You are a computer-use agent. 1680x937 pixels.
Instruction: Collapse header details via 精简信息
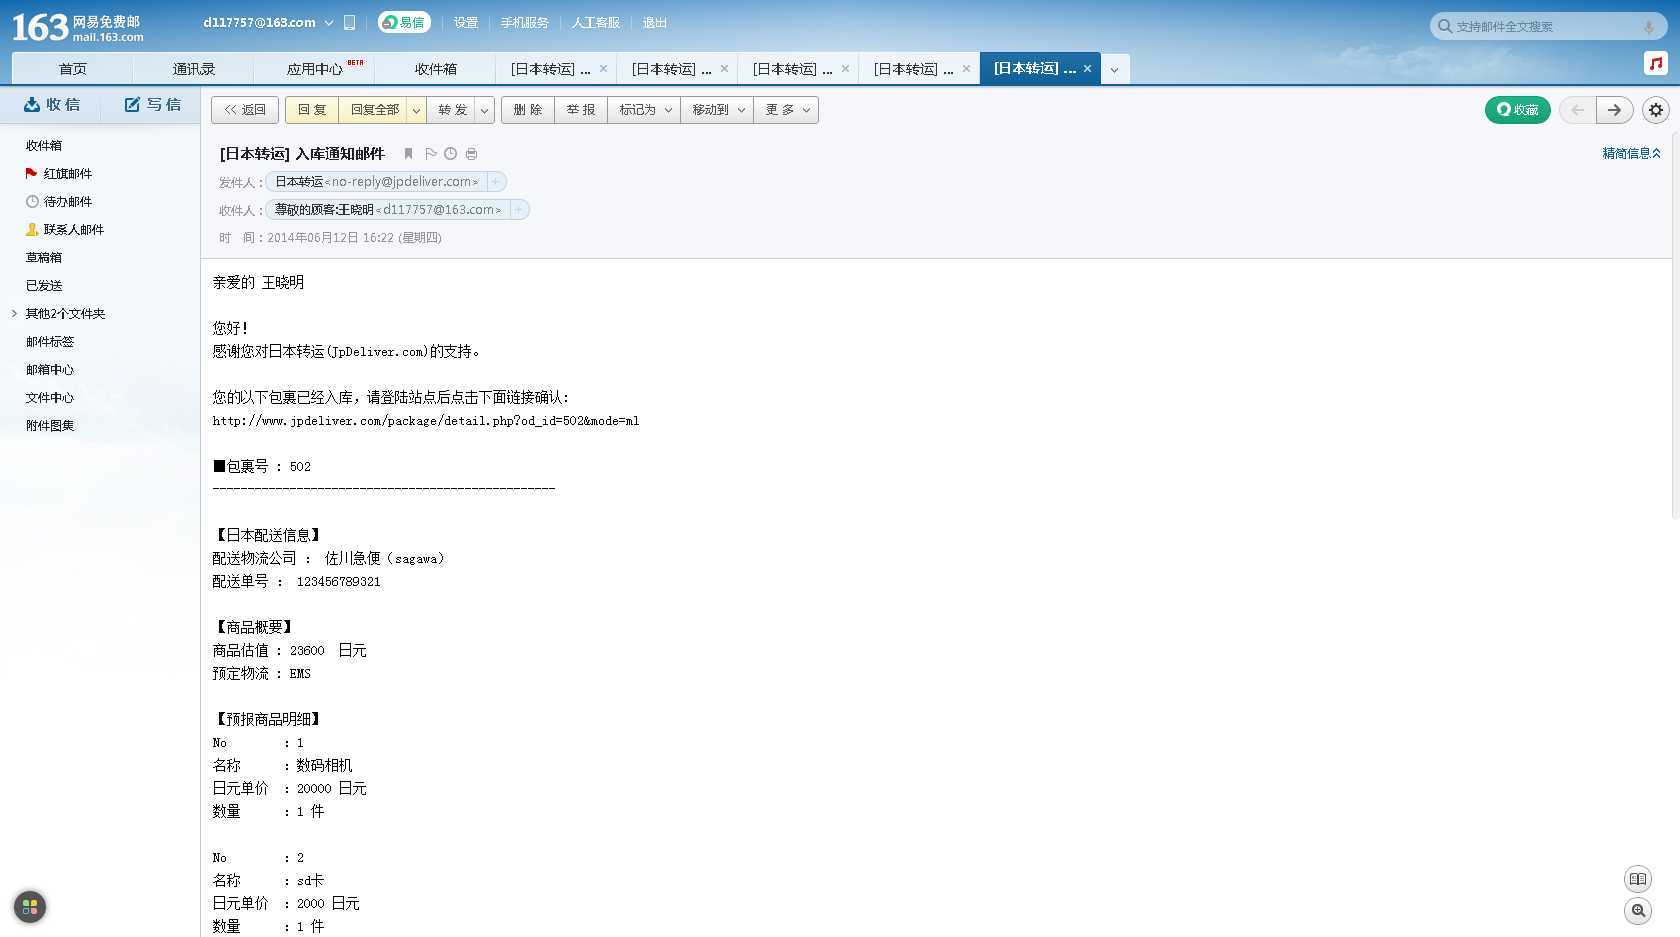click(1630, 153)
